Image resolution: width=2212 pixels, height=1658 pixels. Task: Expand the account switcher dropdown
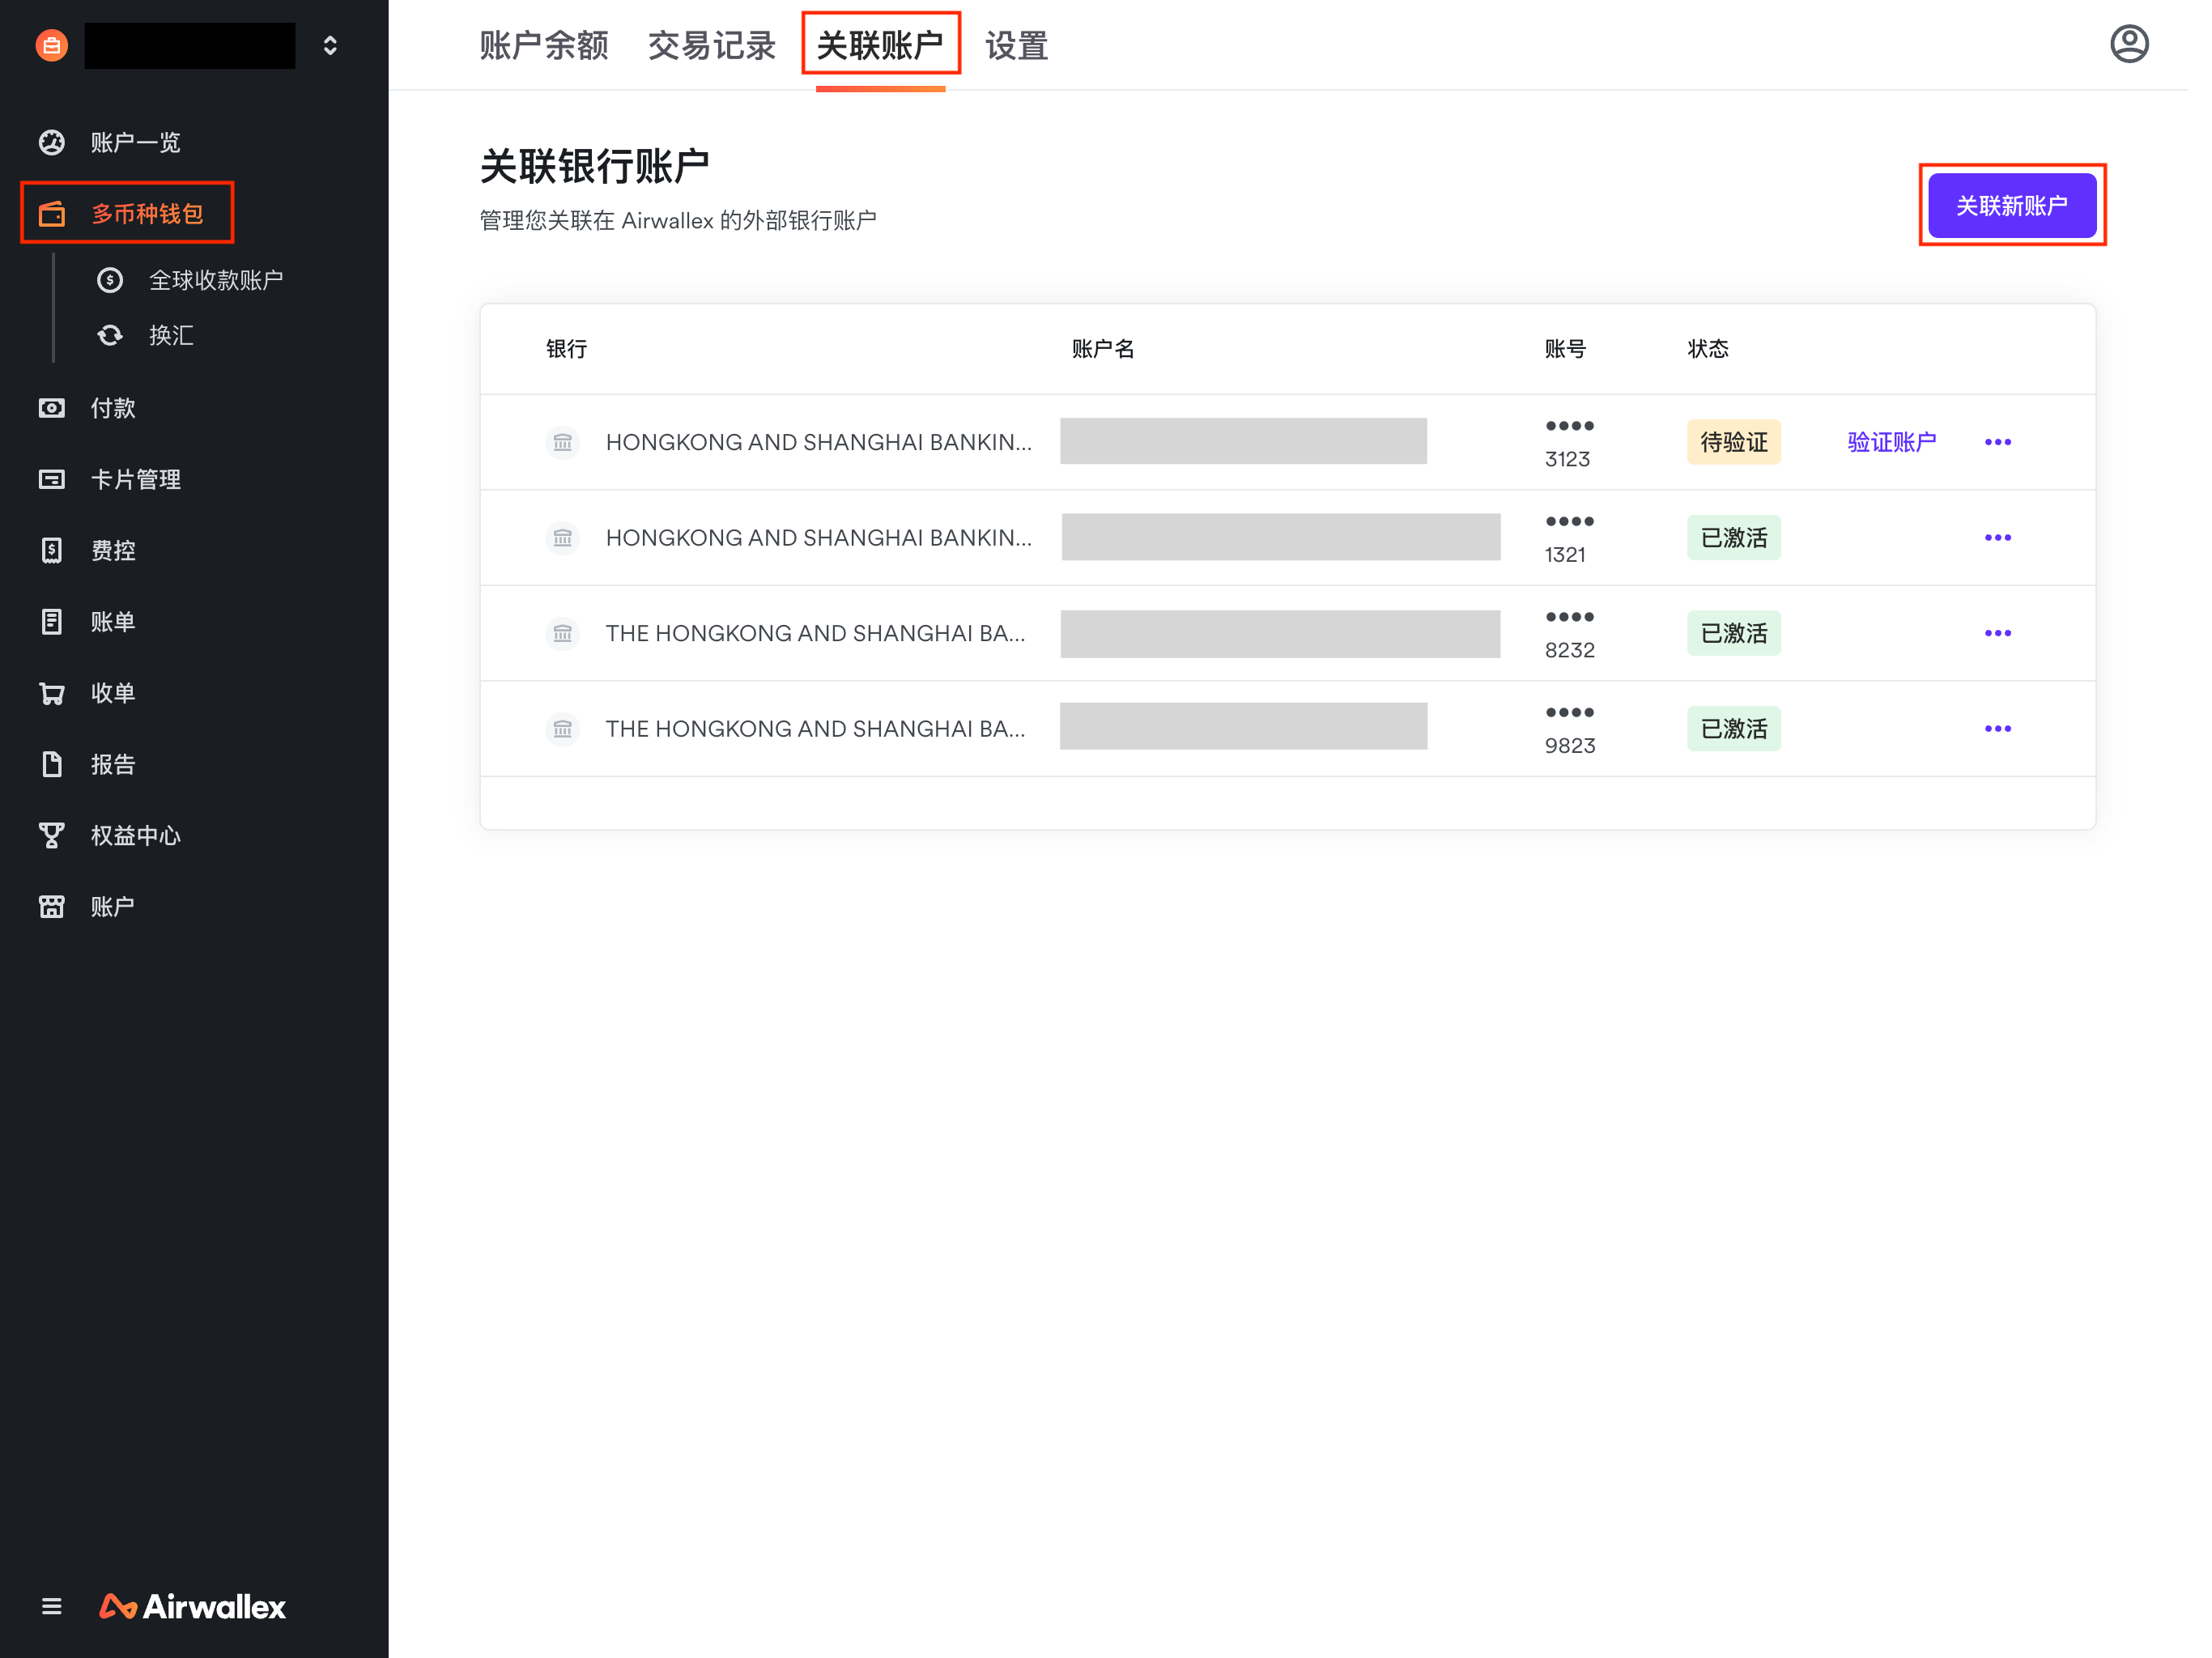(x=330, y=45)
